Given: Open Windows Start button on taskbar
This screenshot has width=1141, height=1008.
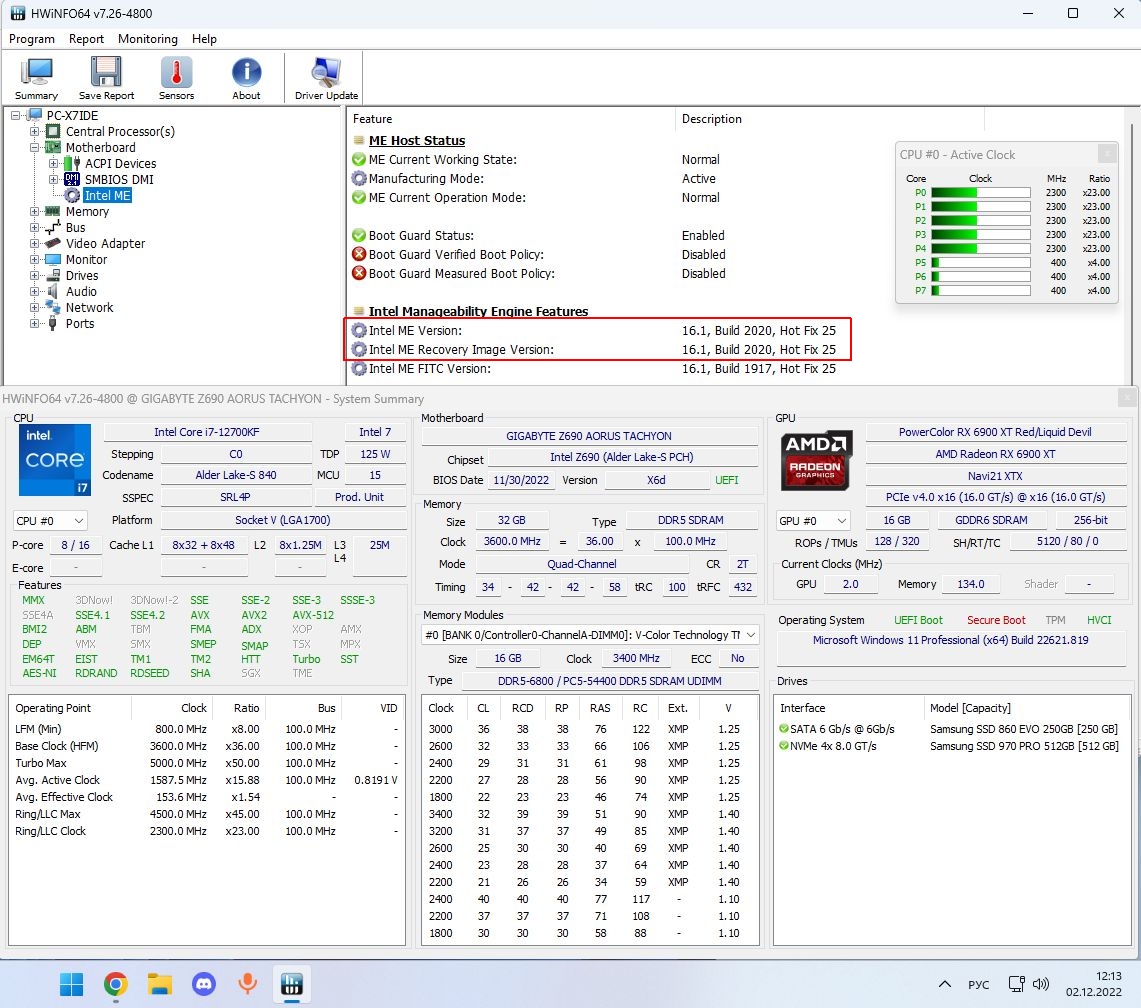Looking at the screenshot, I should tap(71, 984).
